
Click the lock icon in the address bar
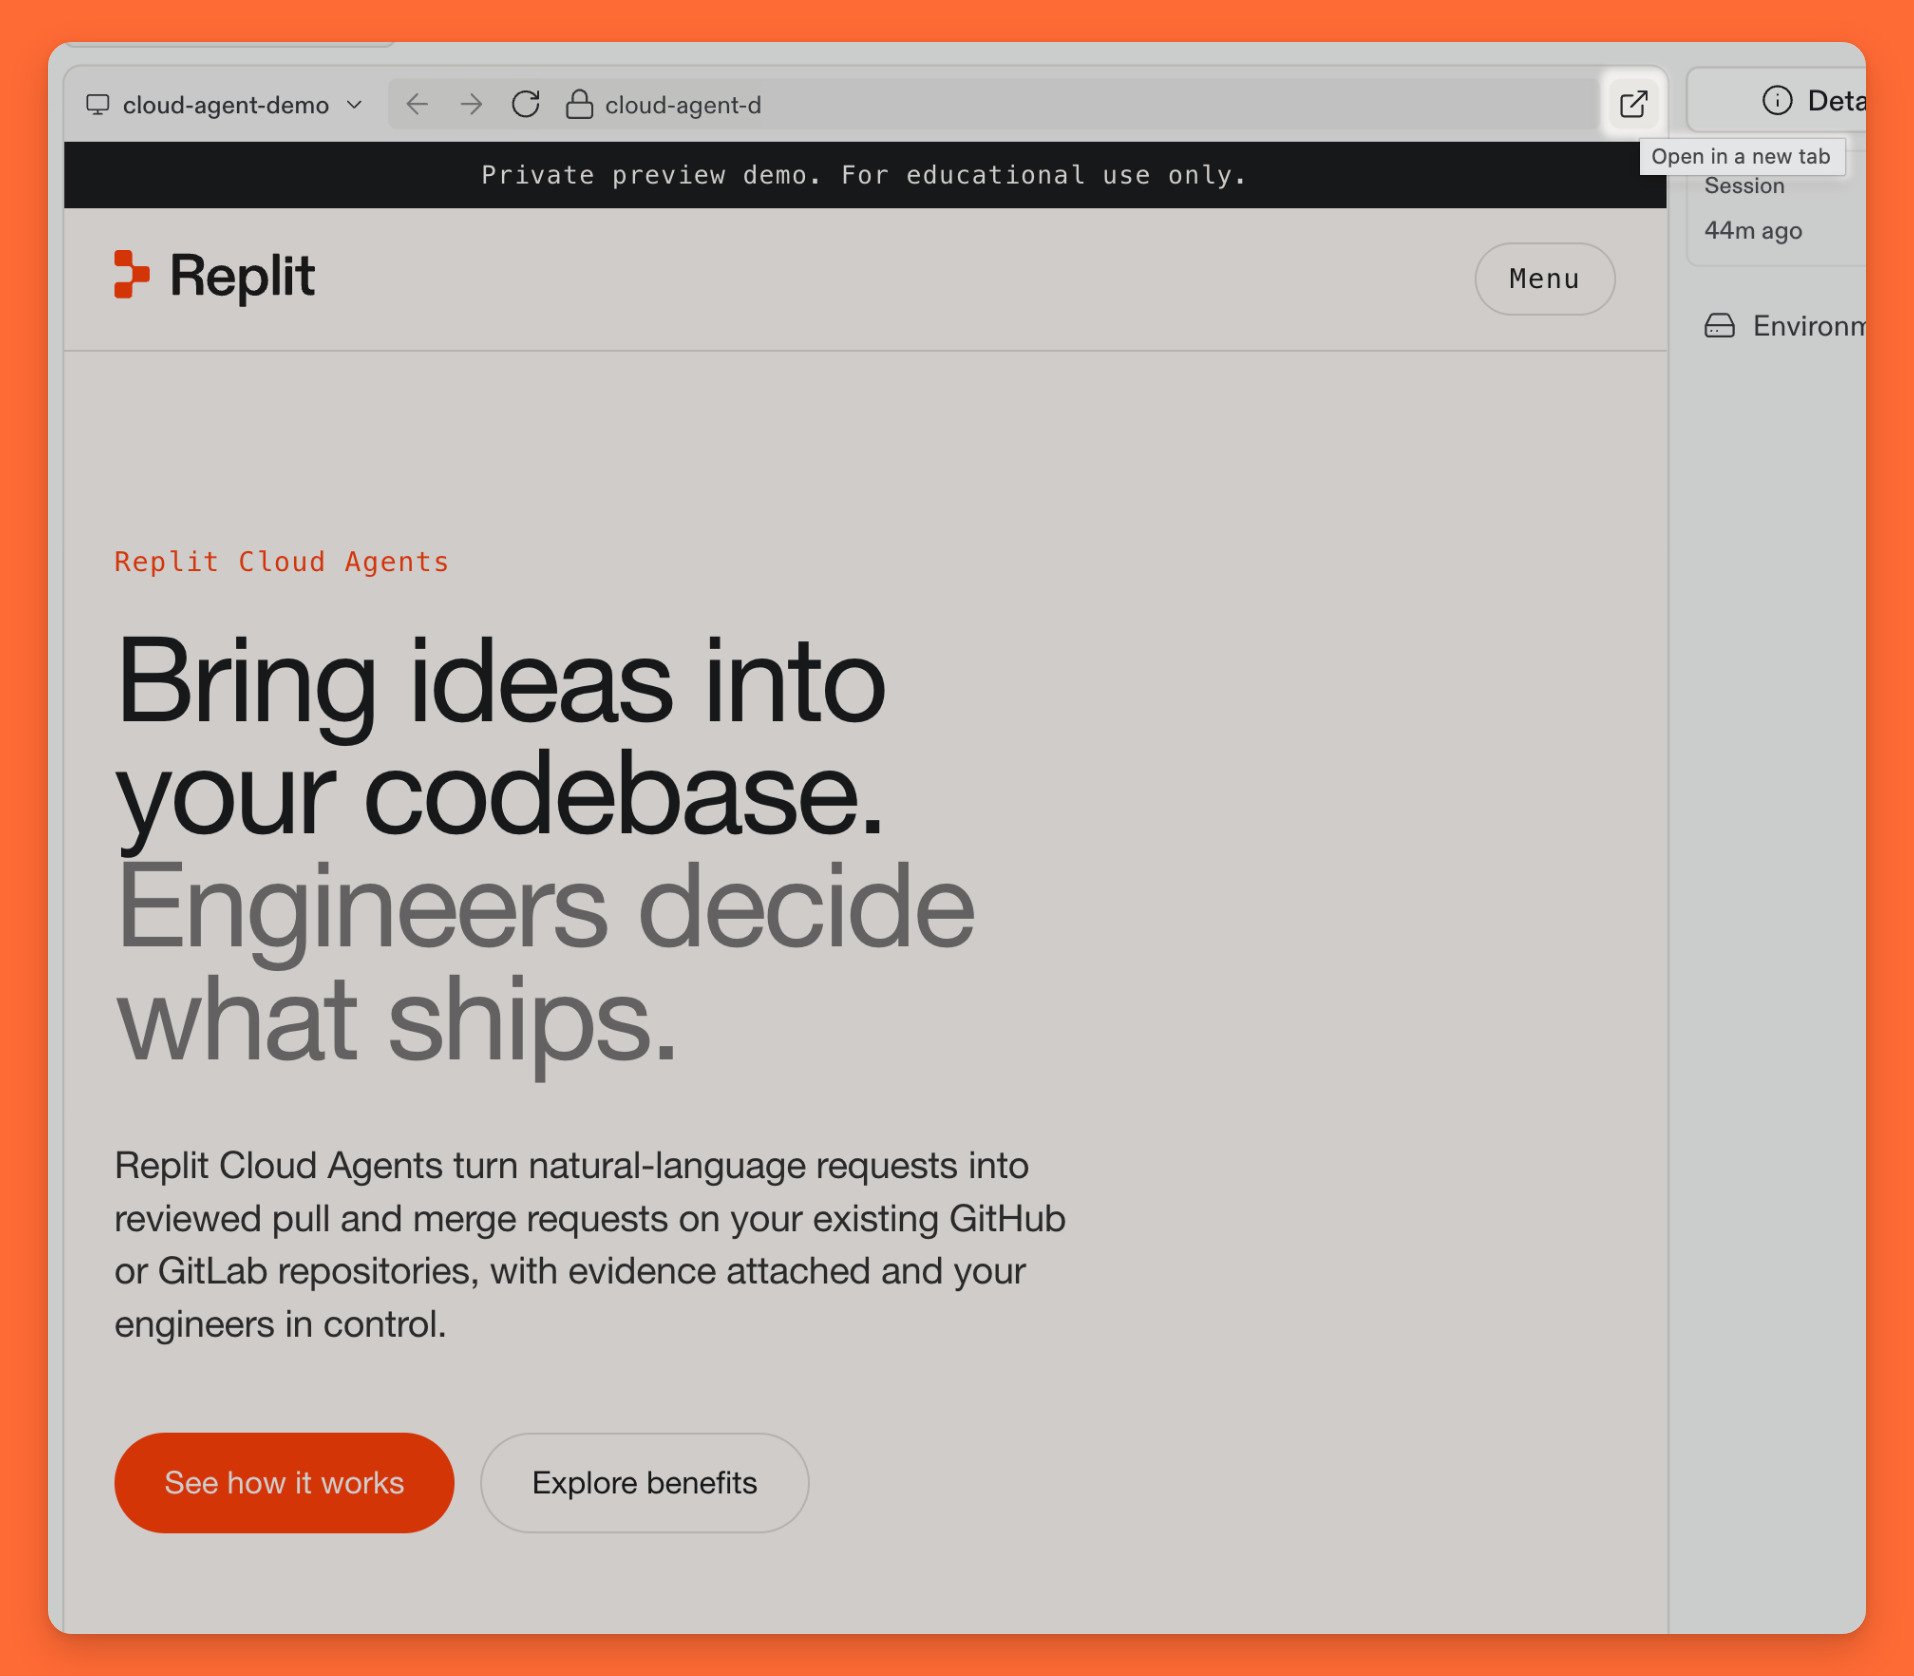click(579, 104)
